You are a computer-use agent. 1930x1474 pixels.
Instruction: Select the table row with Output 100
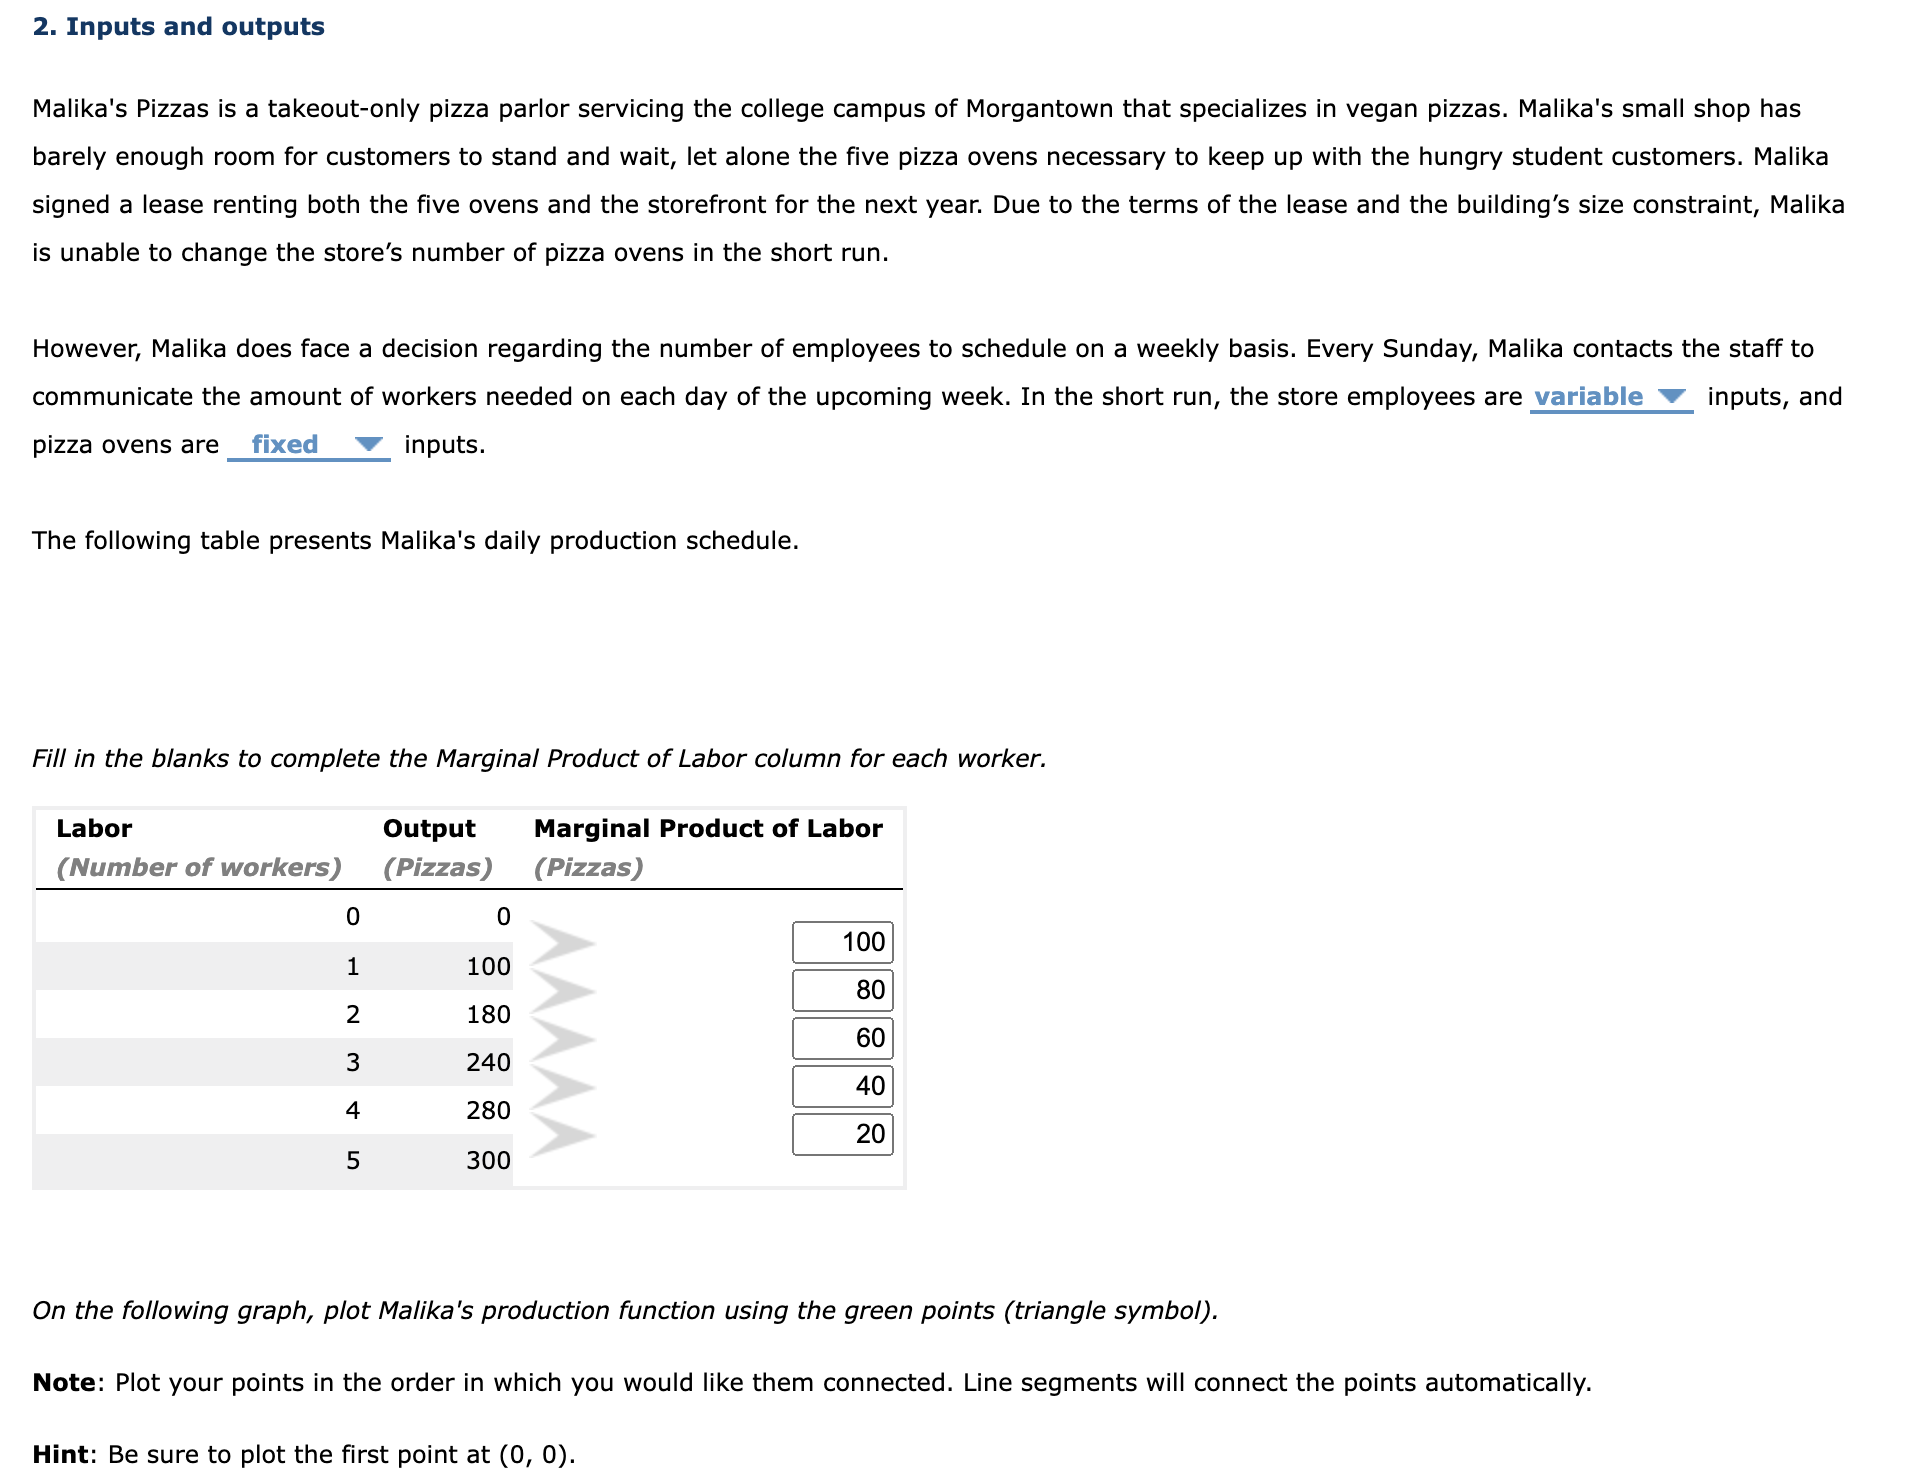300,966
